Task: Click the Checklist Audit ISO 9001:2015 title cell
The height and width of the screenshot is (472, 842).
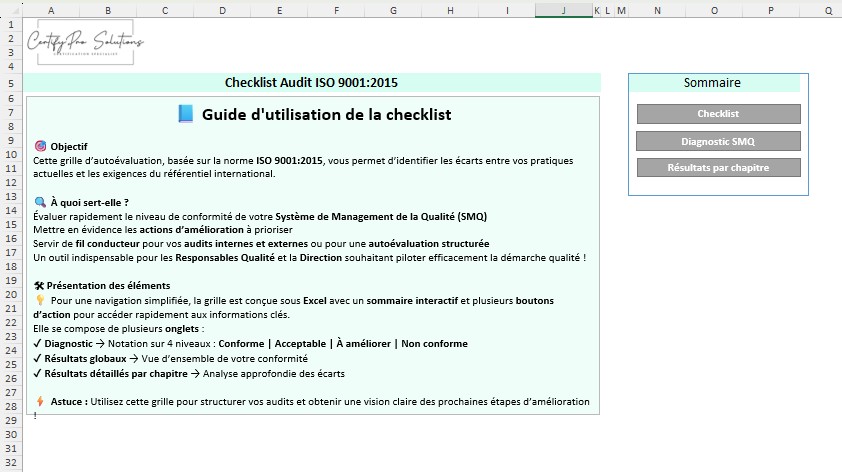Action: click(x=311, y=83)
